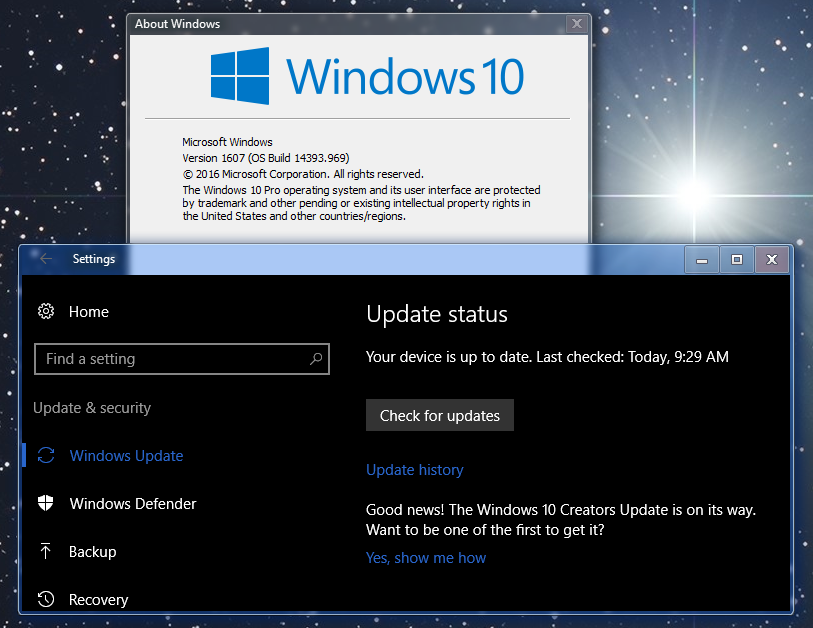Click the Recovery clock icon
The height and width of the screenshot is (628, 813).
pos(46,599)
